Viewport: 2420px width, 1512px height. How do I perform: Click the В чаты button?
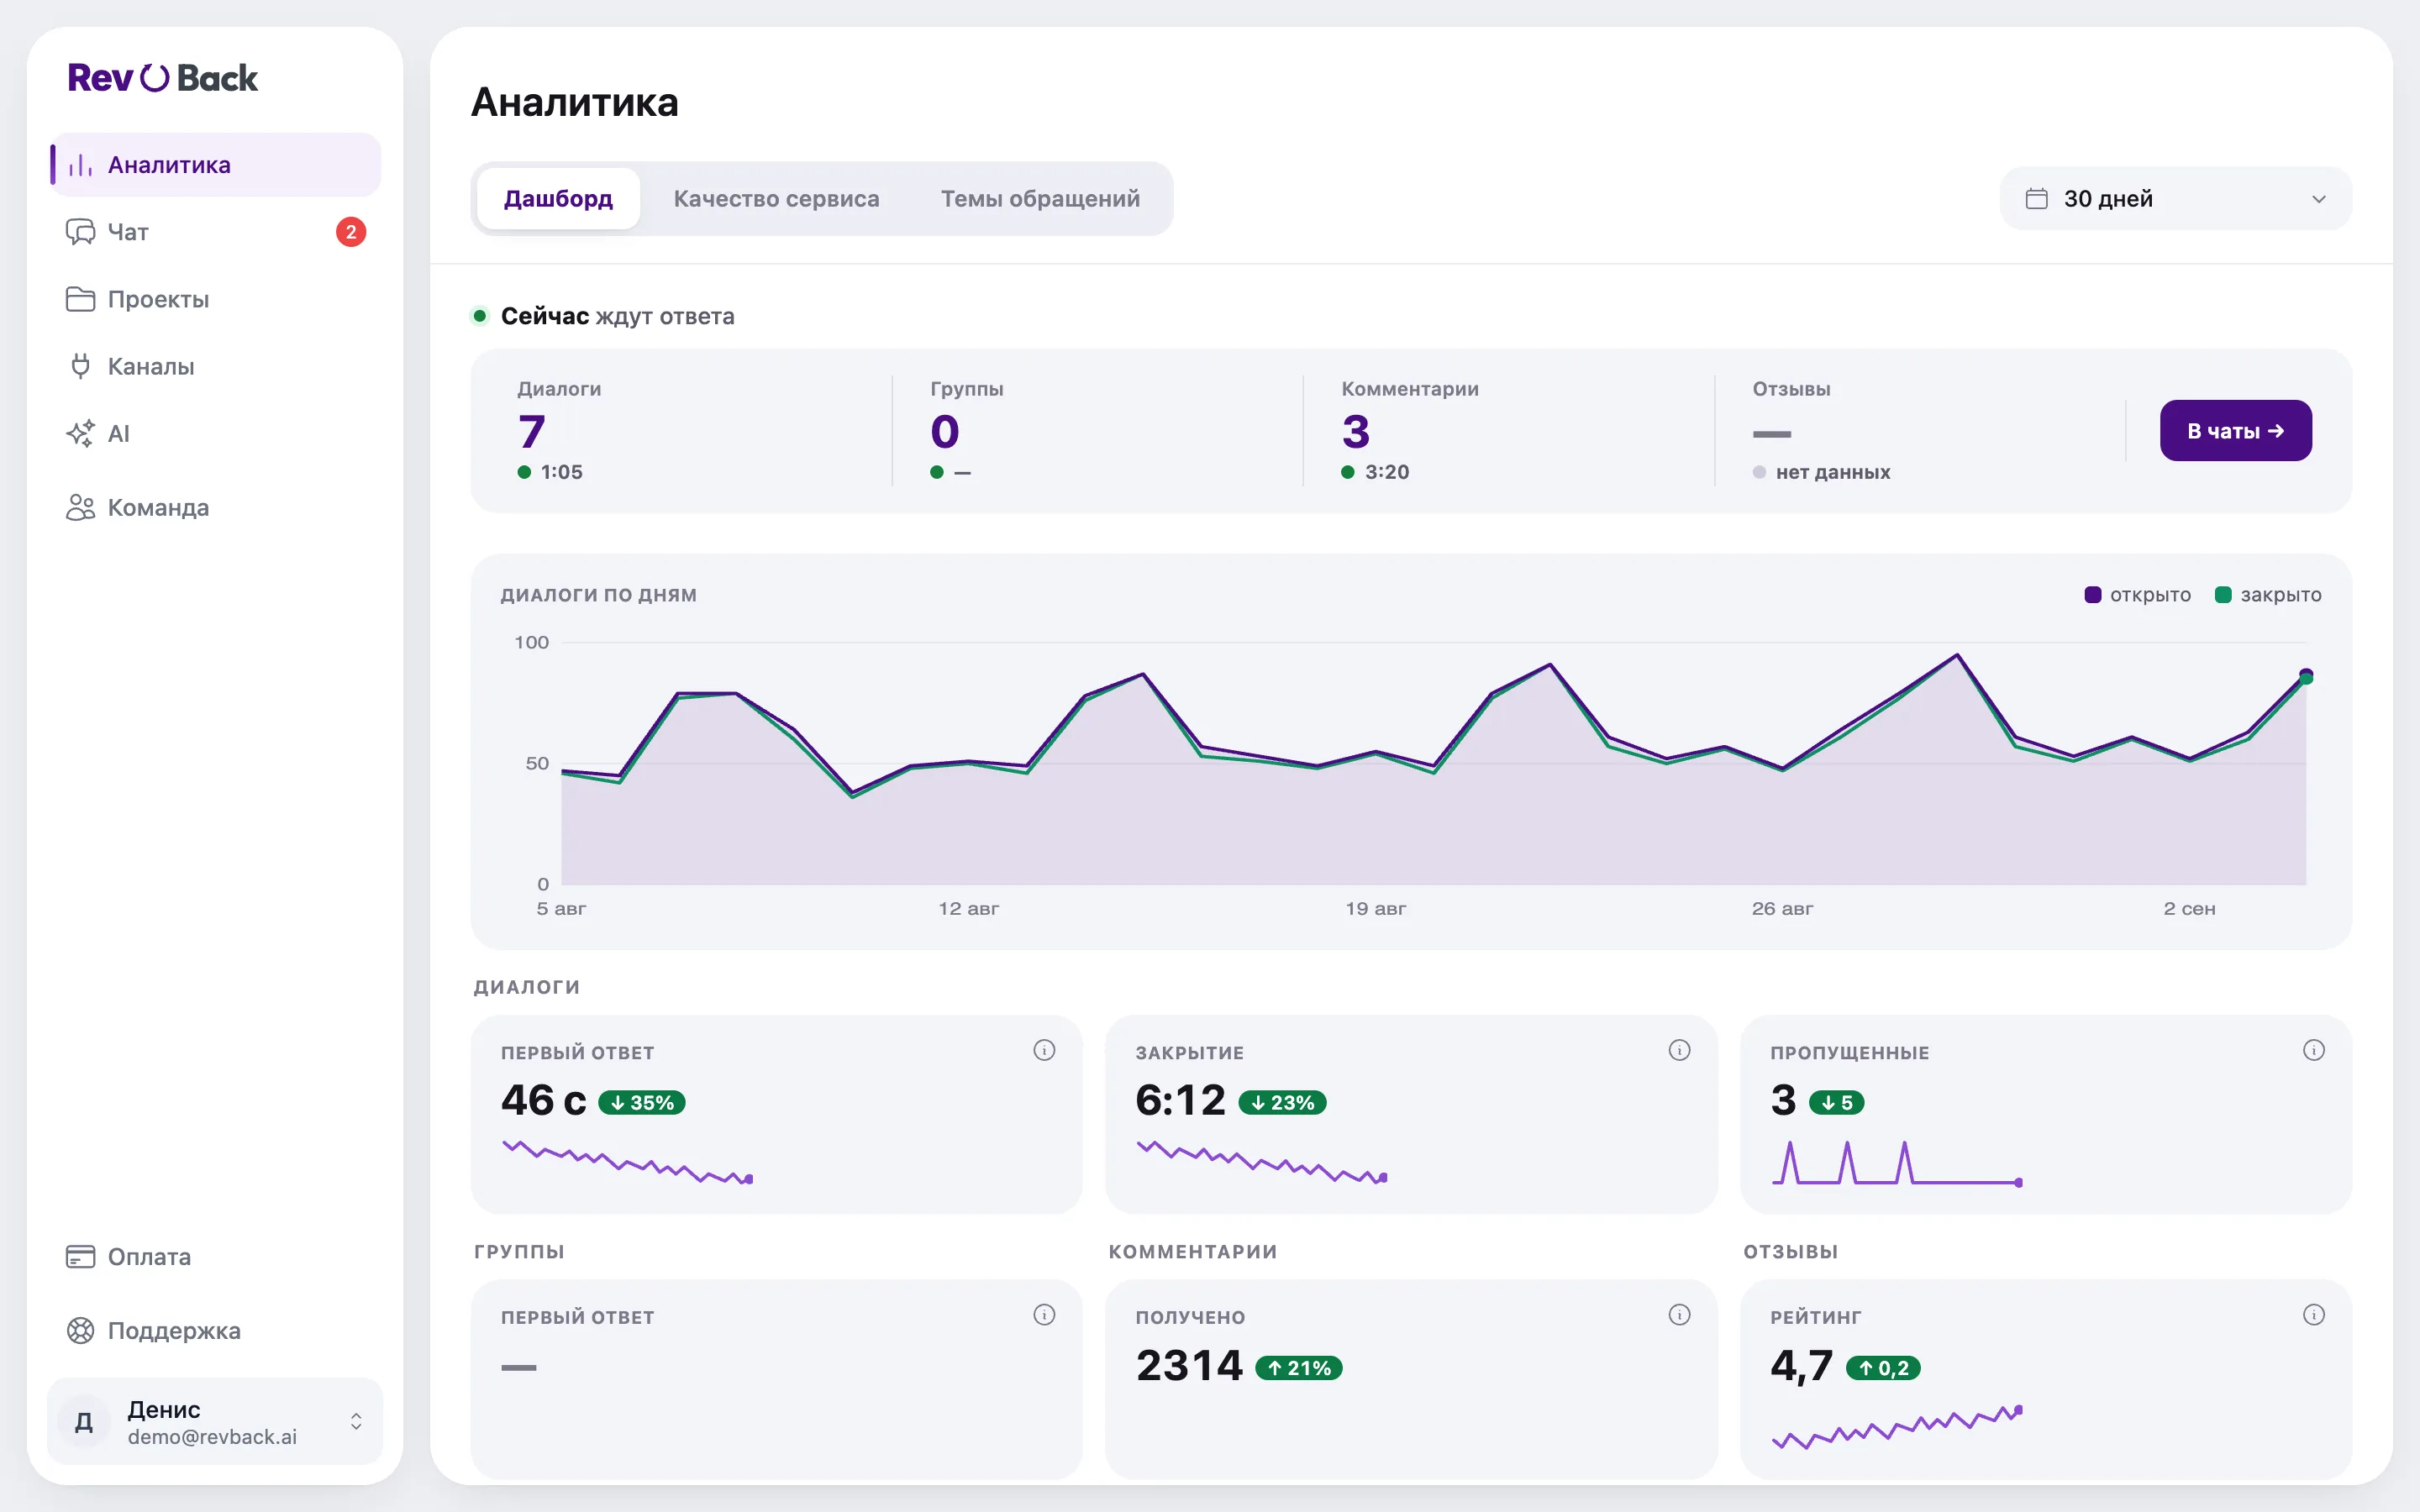pos(2235,431)
